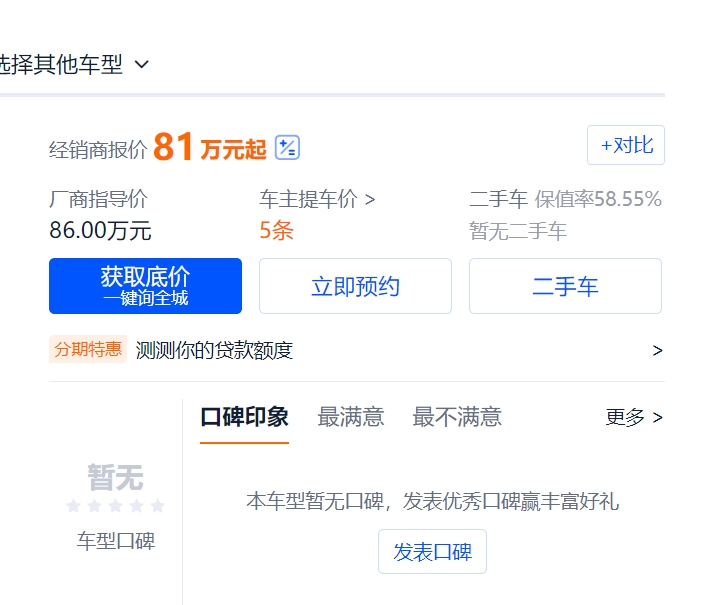Click the 暂无二手车 text
The width and height of the screenshot is (720, 605).
point(518,231)
